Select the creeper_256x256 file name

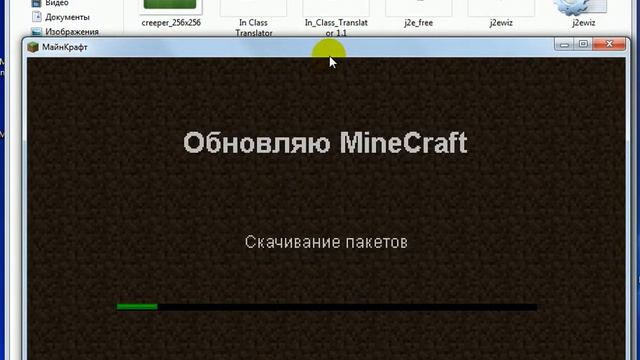coord(171,23)
